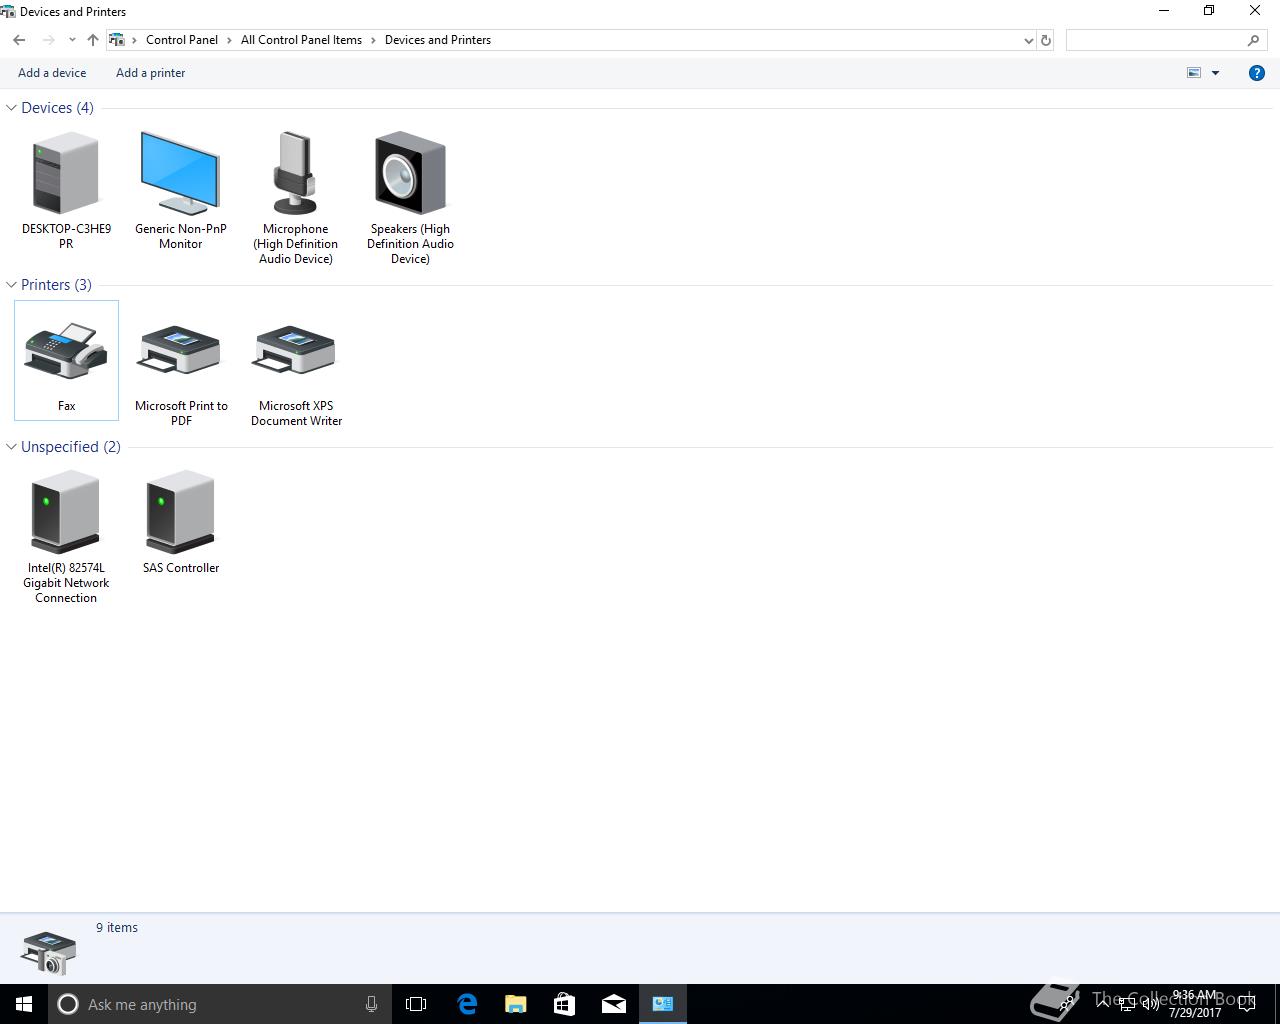Click the breadcrumb arrow after All Control Panel Items
This screenshot has width=1280, height=1024.
(x=374, y=40)
